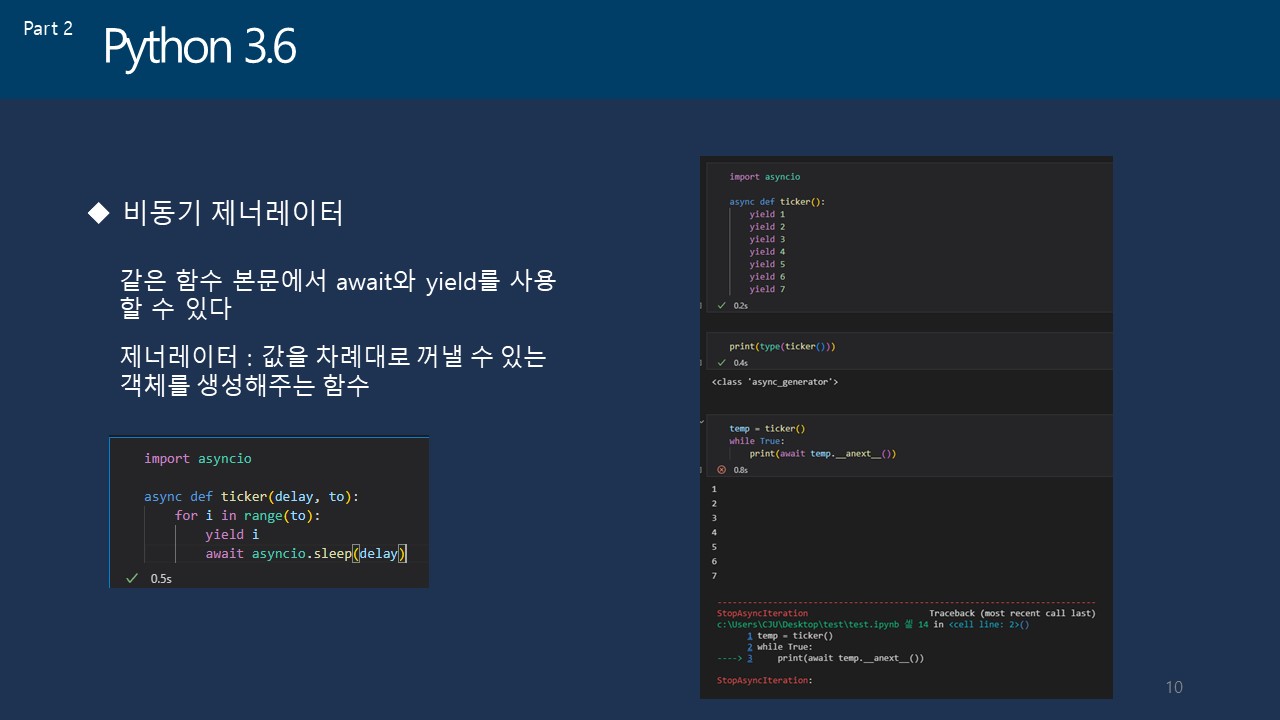Click 'import asyncio' in the left code cell

(x=197, y=458)
